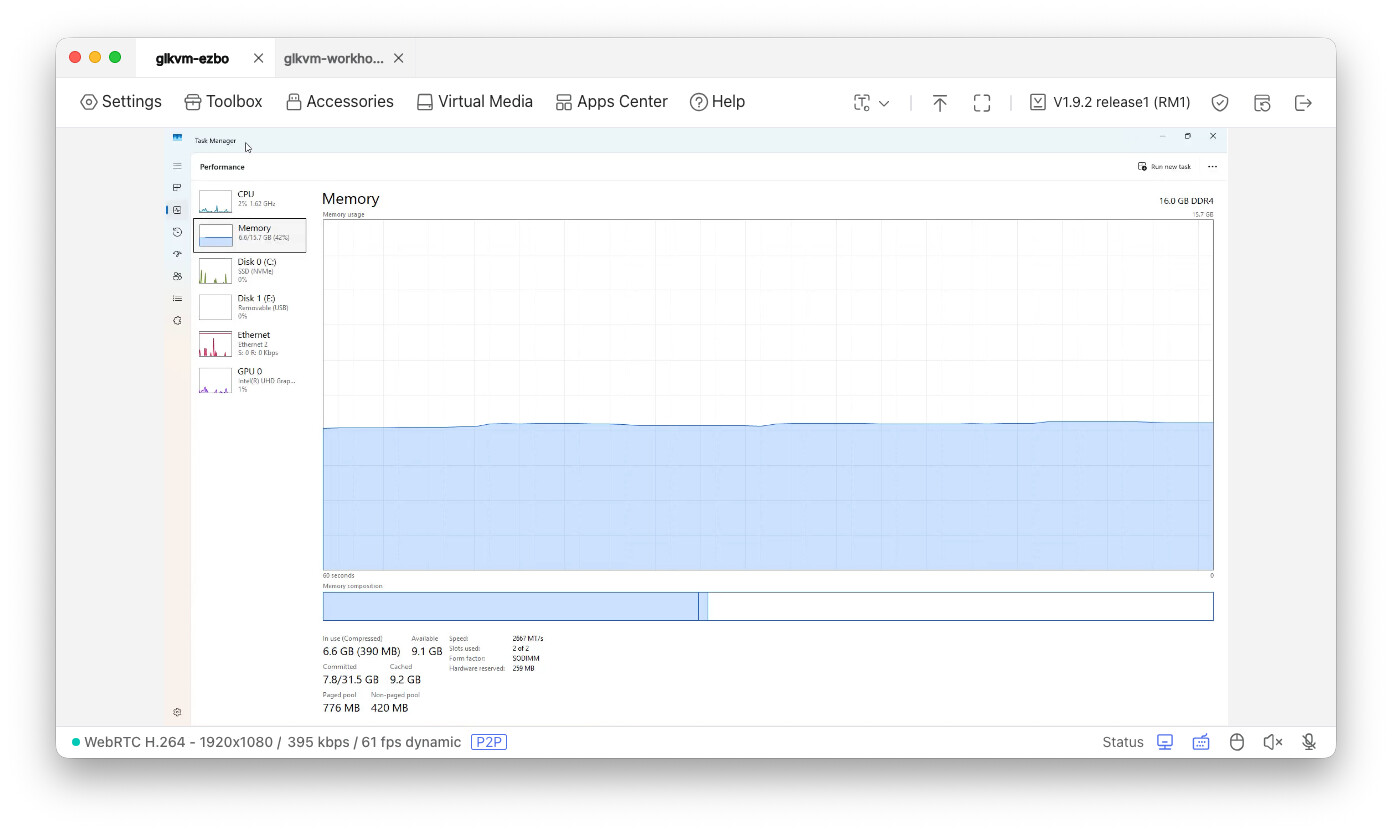Click the In use 6.6 GB (390 MB) value
The image size is (1392, 832).
click(x=362, y=651)
